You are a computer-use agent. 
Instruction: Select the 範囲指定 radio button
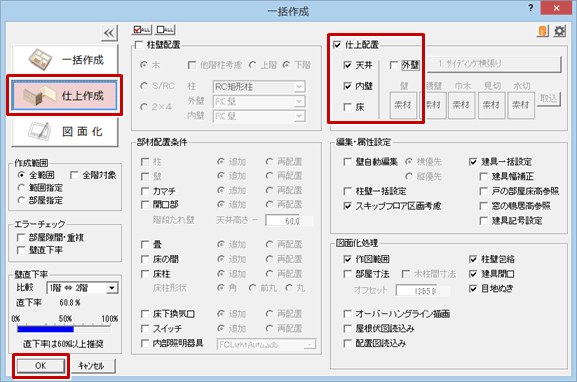[21, 188]
